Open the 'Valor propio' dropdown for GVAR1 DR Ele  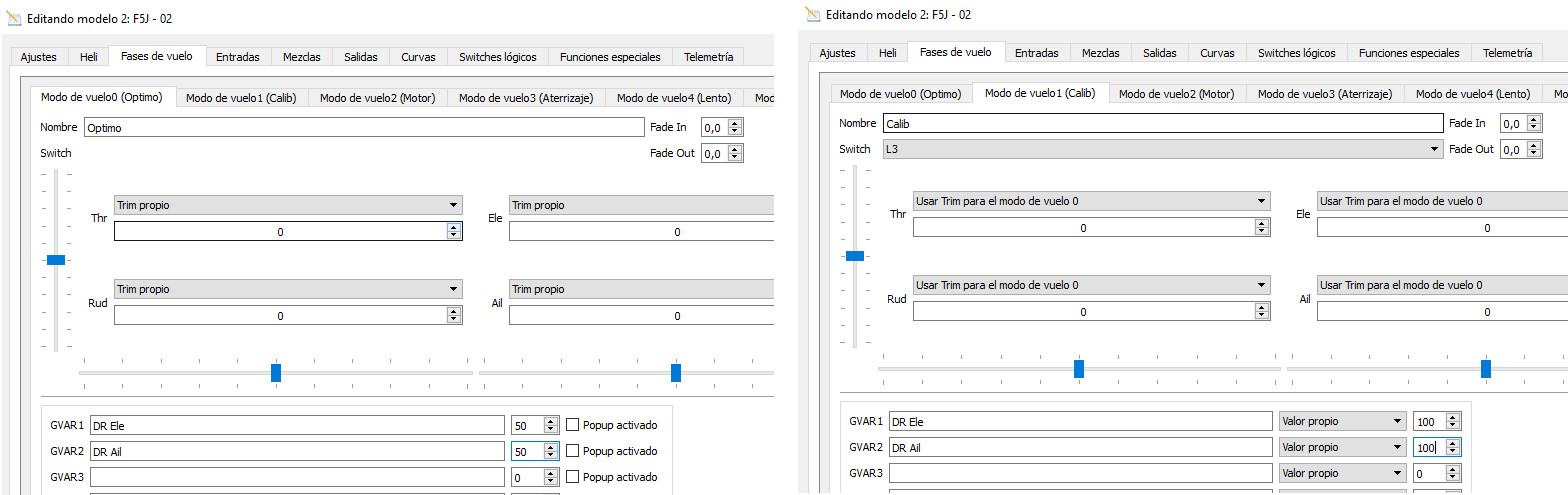point(1341,422)
